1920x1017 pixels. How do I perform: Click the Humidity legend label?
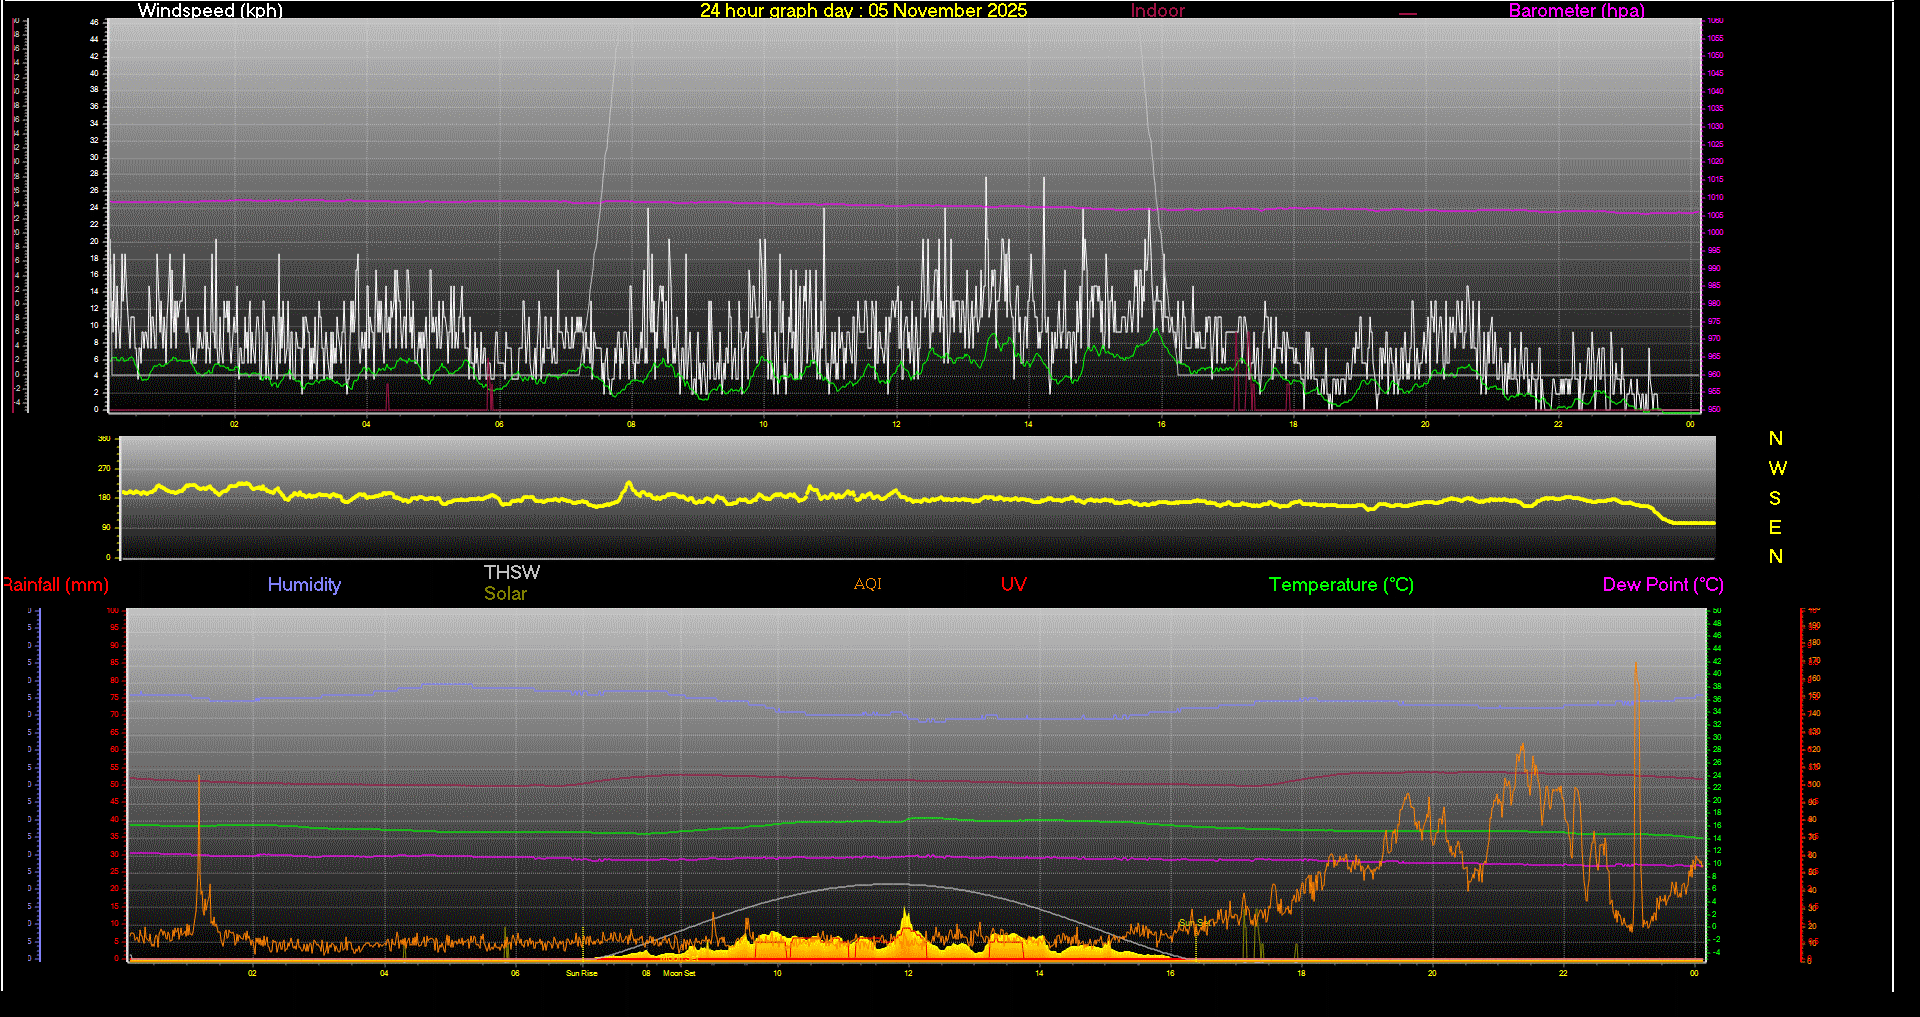(304, 585)
